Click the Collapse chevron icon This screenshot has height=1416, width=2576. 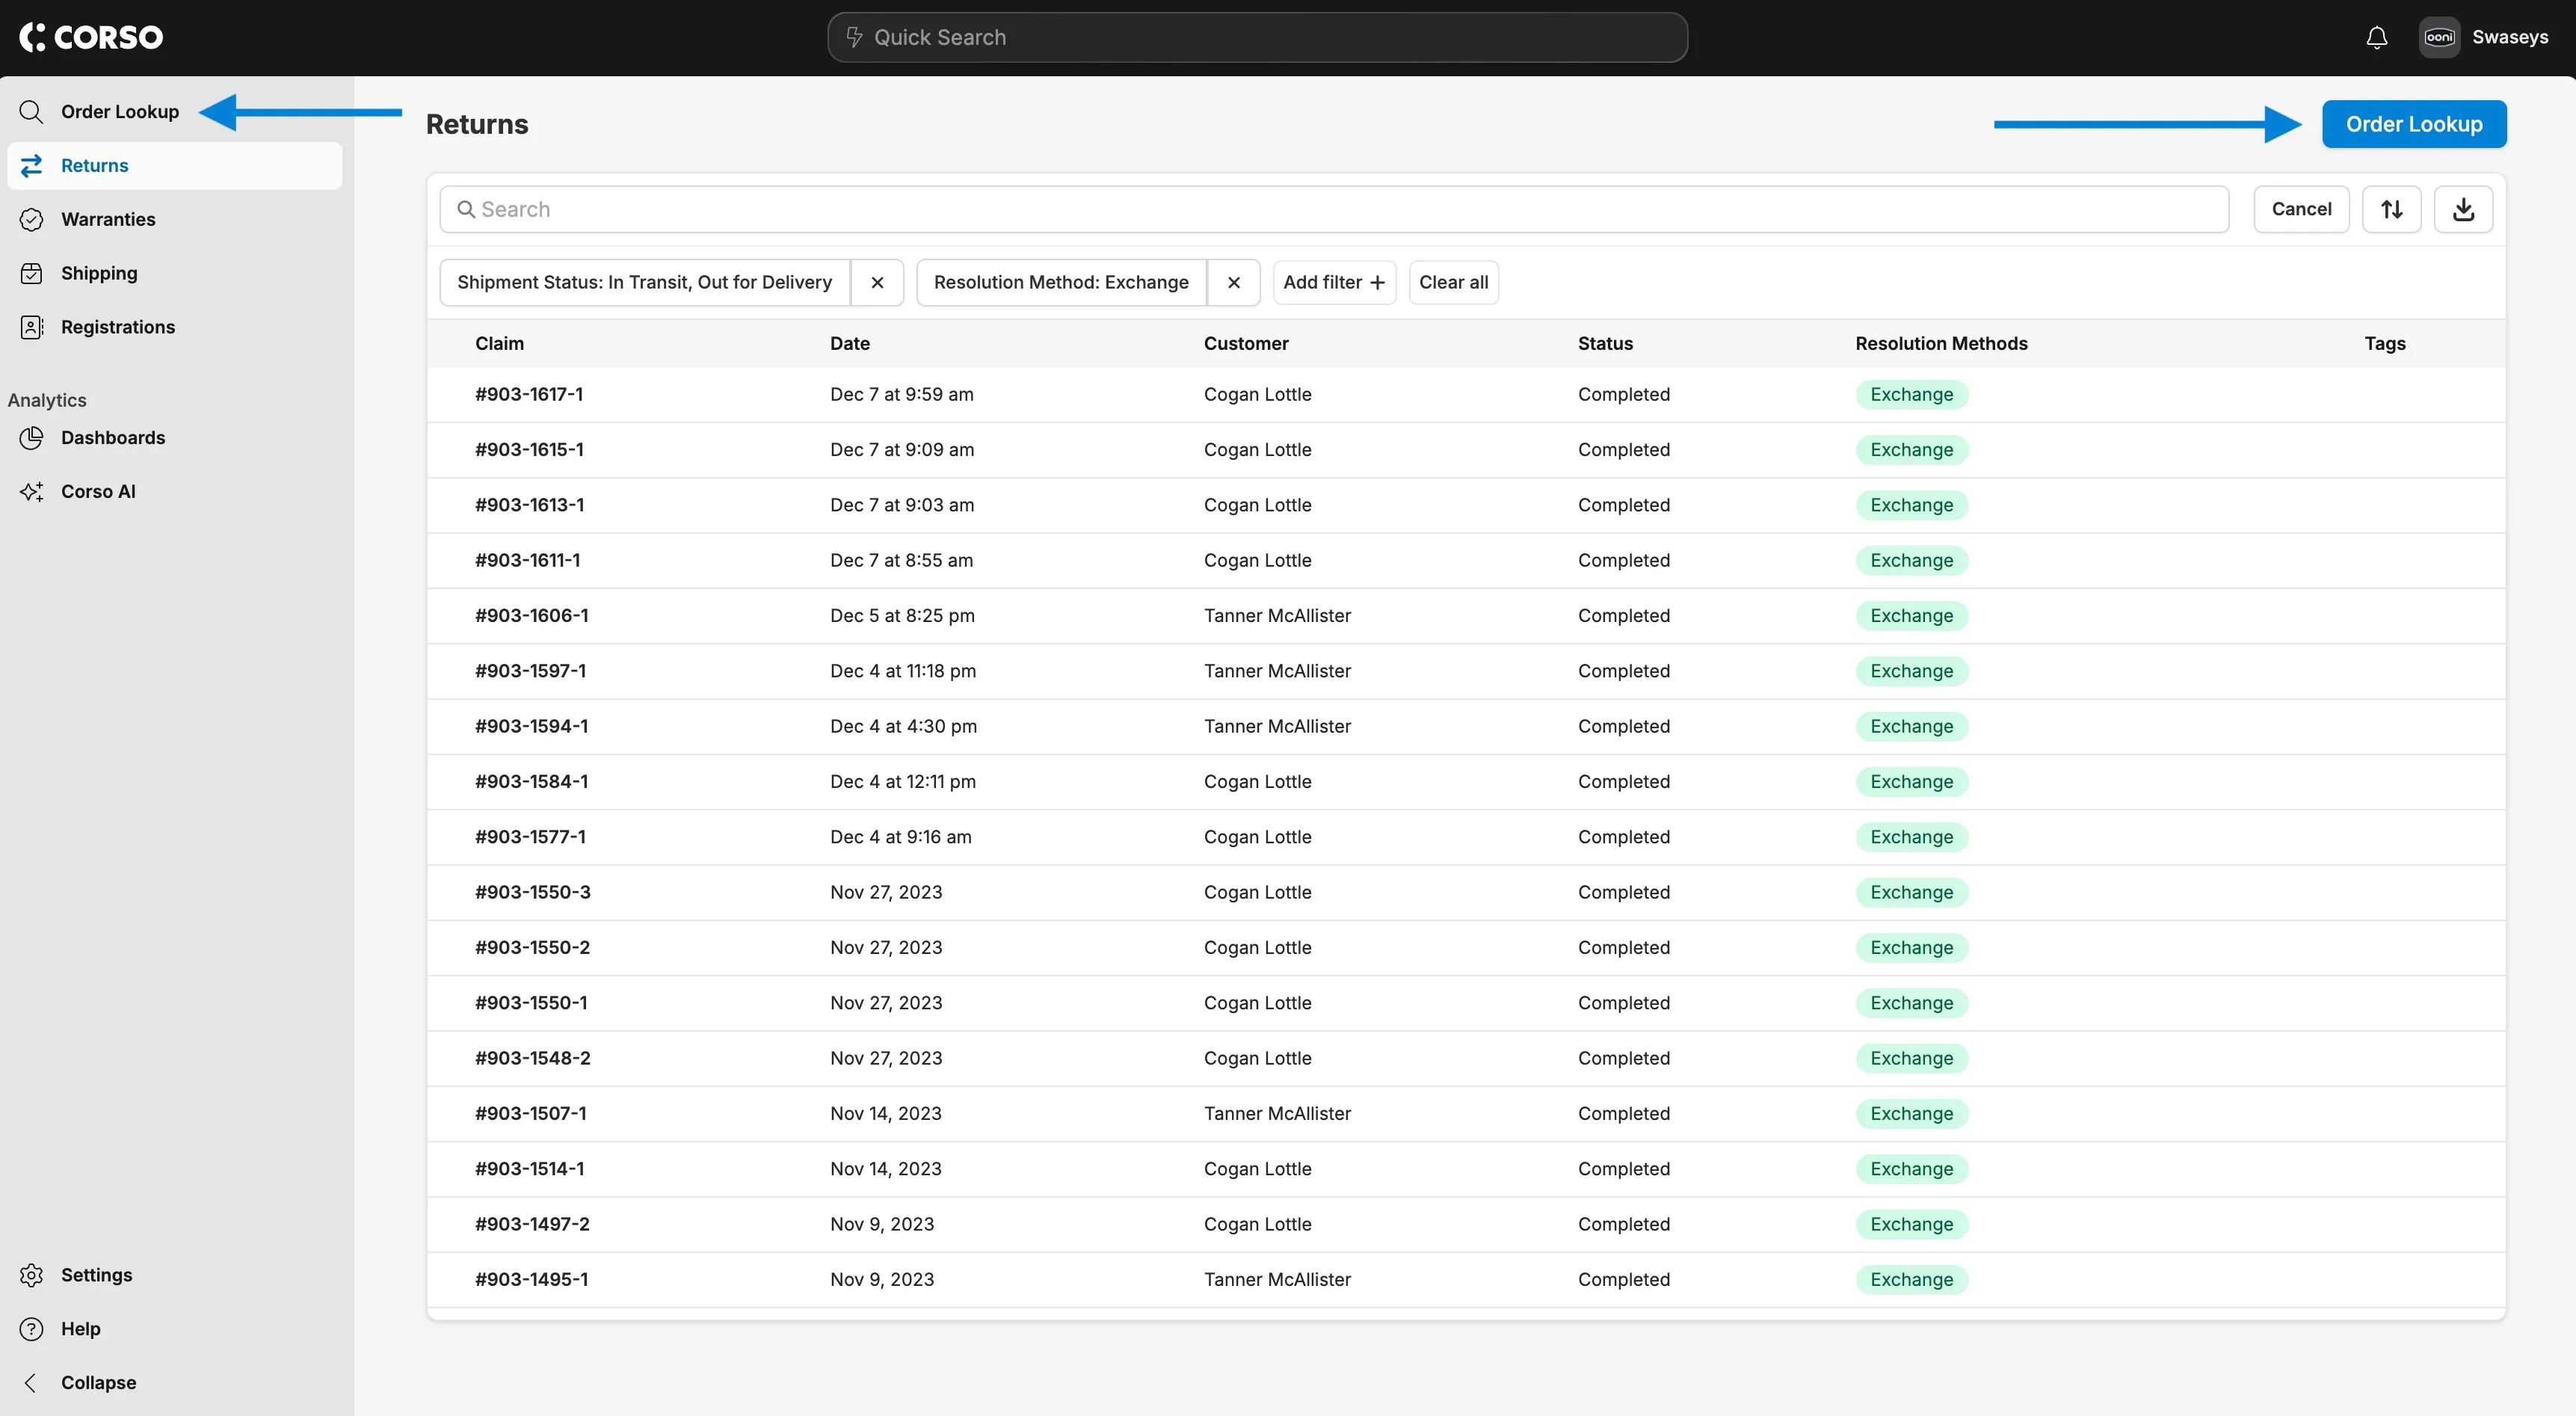coord(31,1383)
